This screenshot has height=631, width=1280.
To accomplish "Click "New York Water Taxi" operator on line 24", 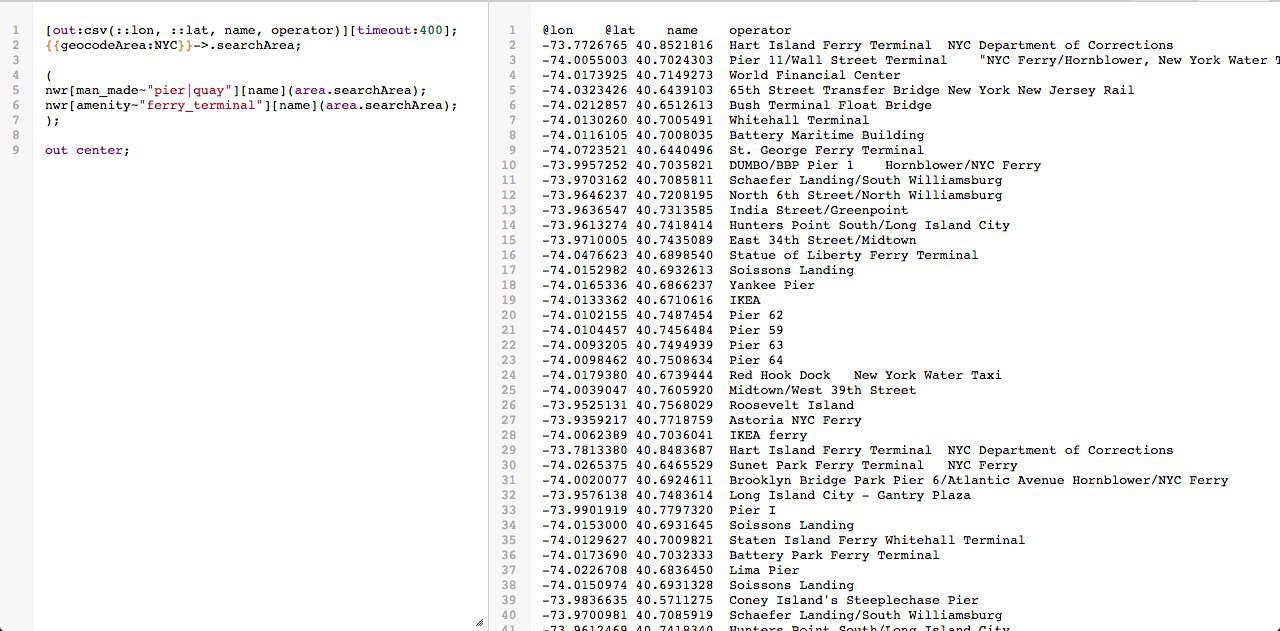I will point(928,375).
